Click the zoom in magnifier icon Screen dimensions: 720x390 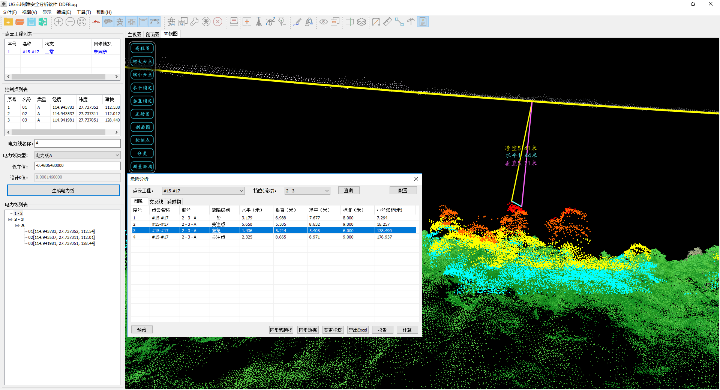pos(59,22)
